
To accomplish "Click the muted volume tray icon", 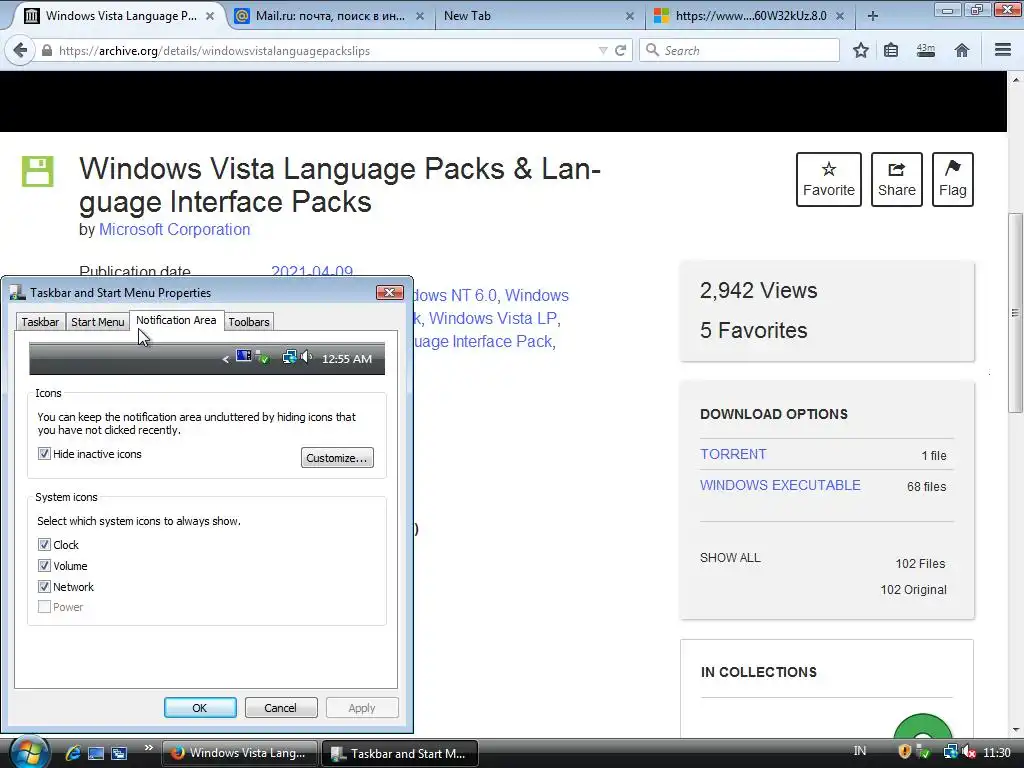I will pyautogui.click(x=969, y=752).
